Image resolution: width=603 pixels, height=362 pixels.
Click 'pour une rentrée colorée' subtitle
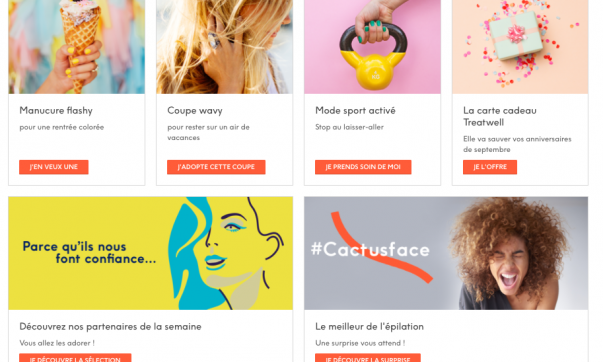62,127
